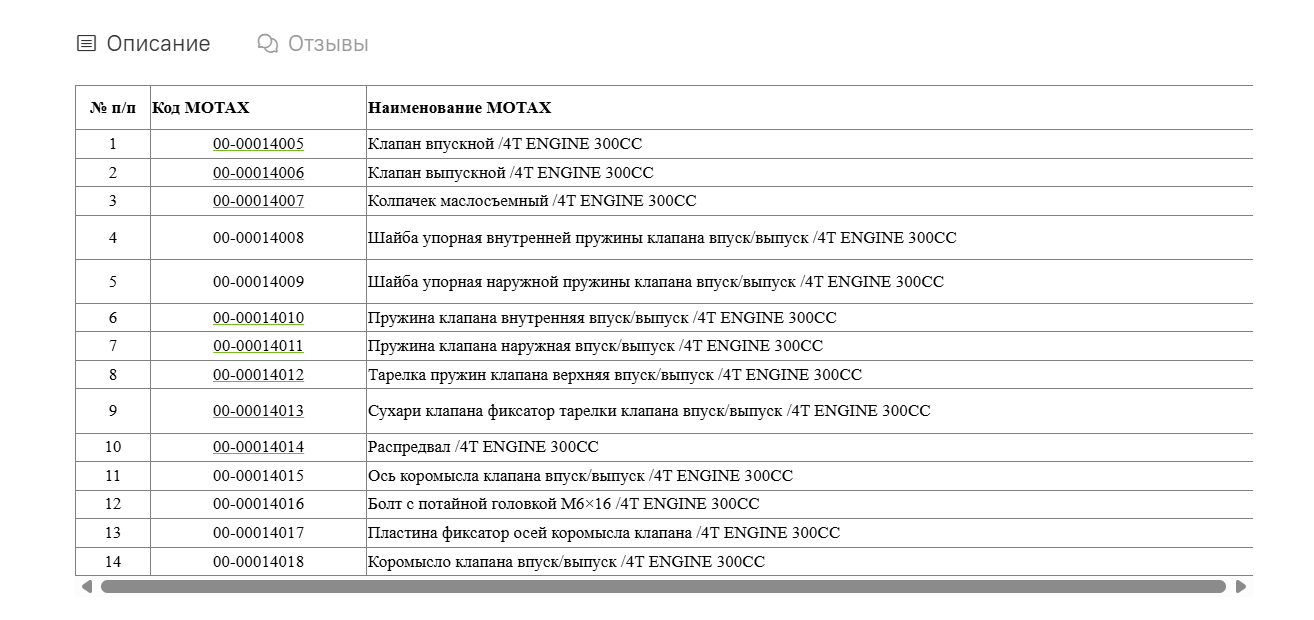
Task: Select 'Шайба упорная наружной пружины' name cell
Action: (810, 282)
